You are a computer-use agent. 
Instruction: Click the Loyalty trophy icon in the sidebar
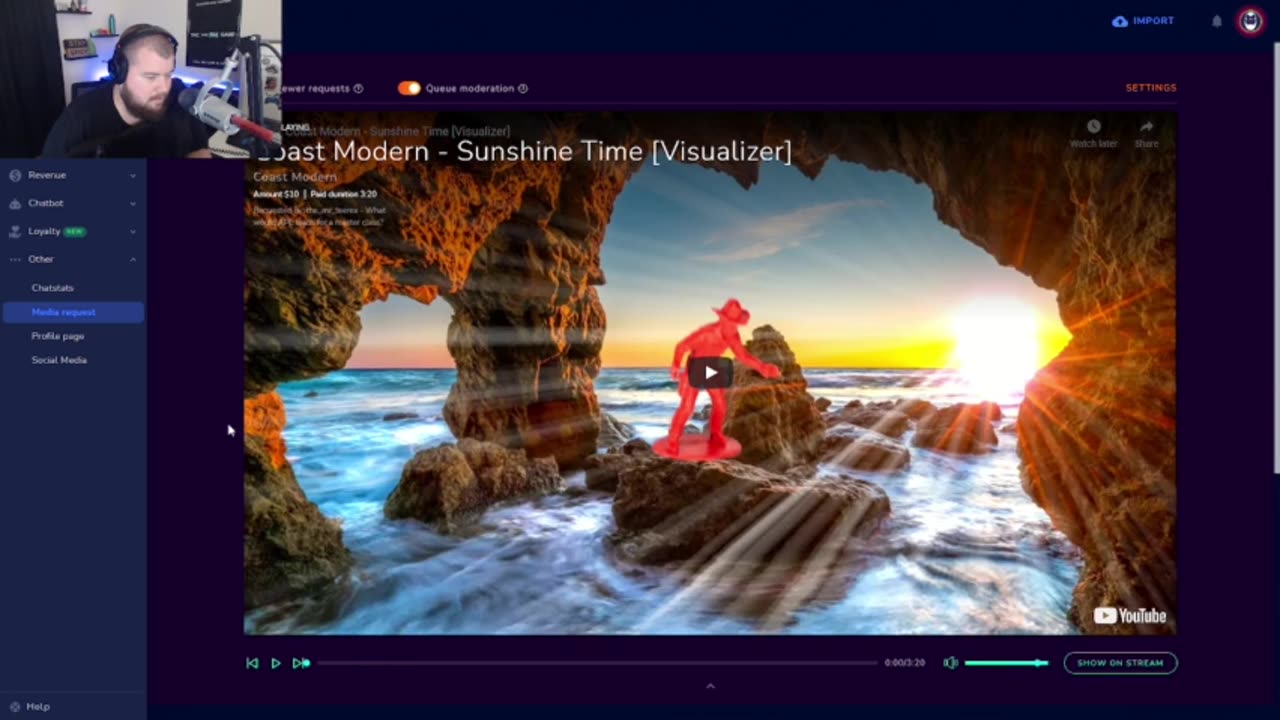[x=15, y=231]
